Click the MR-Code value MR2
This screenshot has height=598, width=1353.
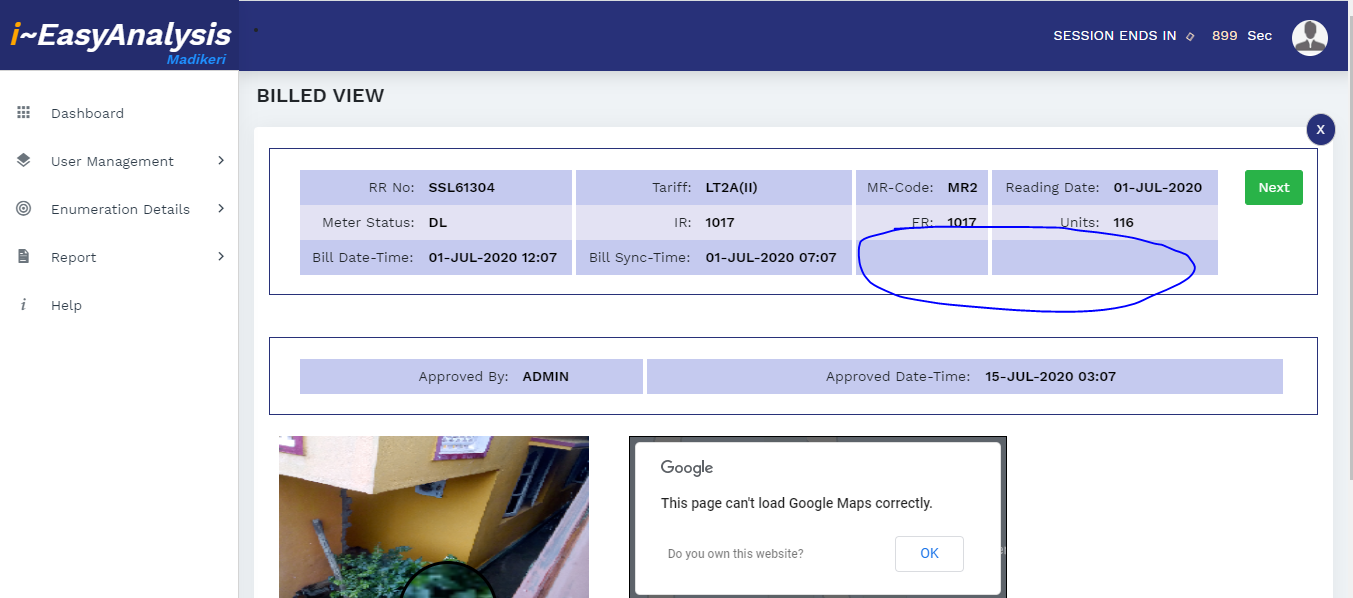coord(963,187)
